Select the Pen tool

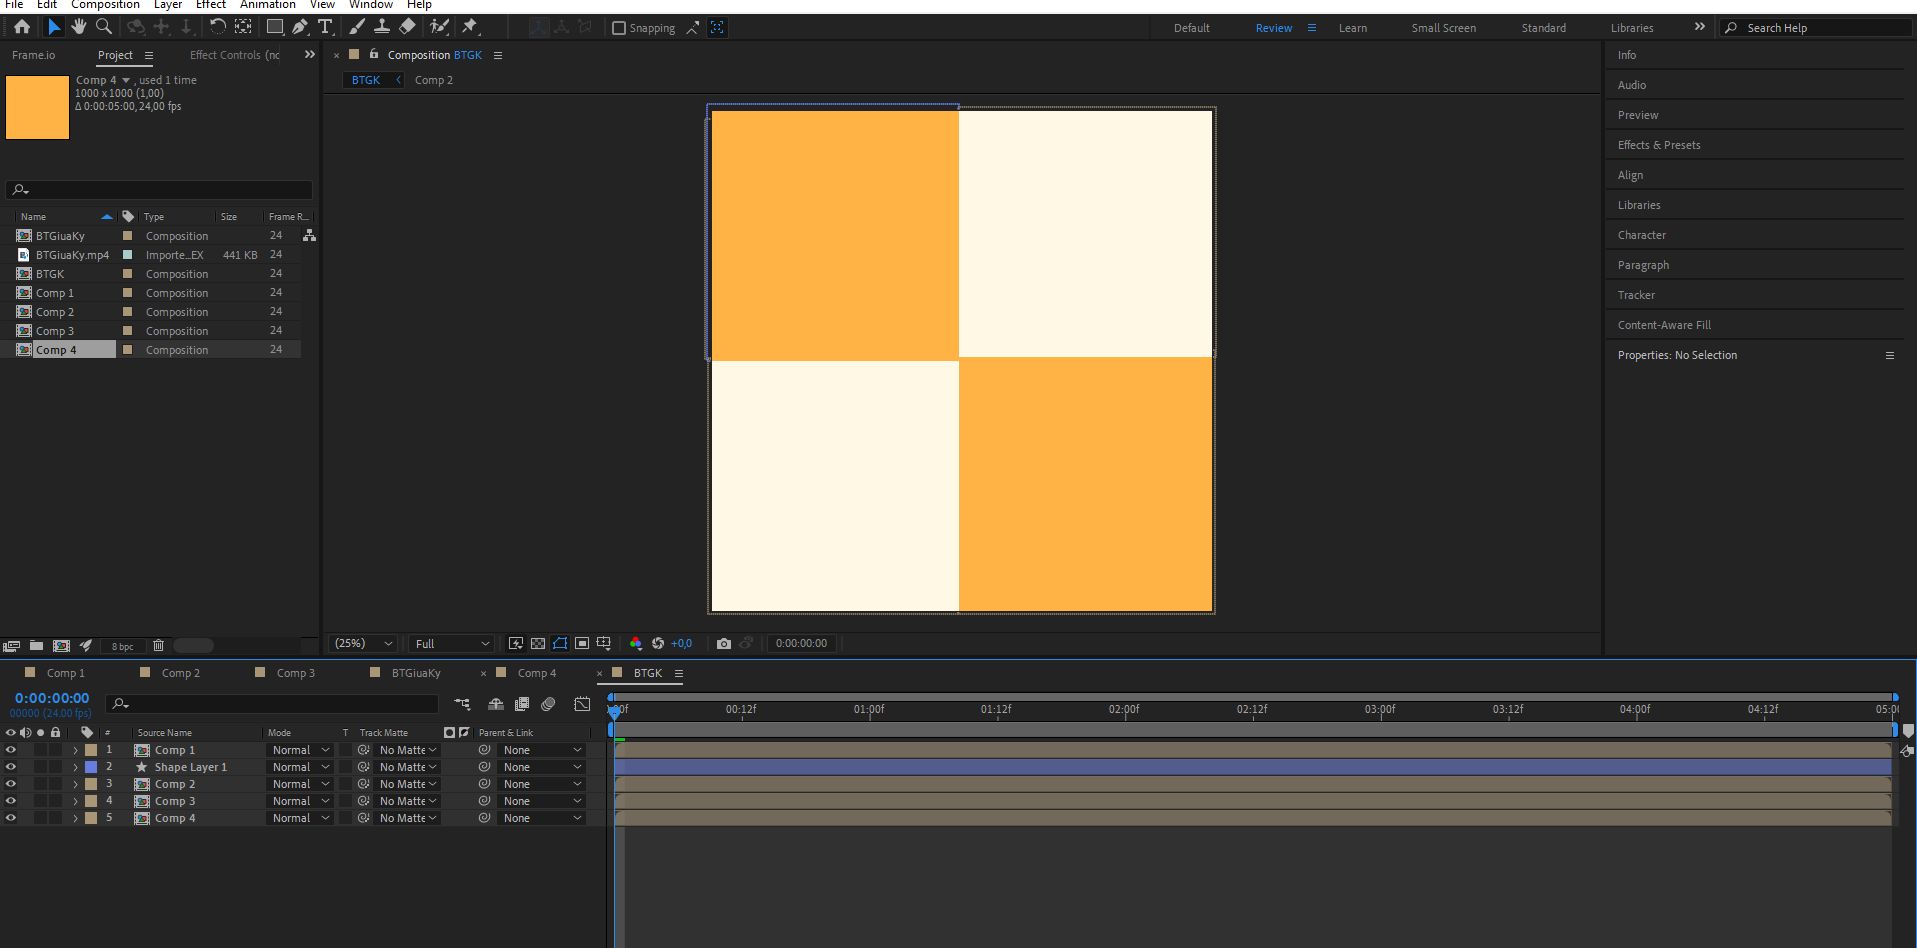[x=300, y=27]
